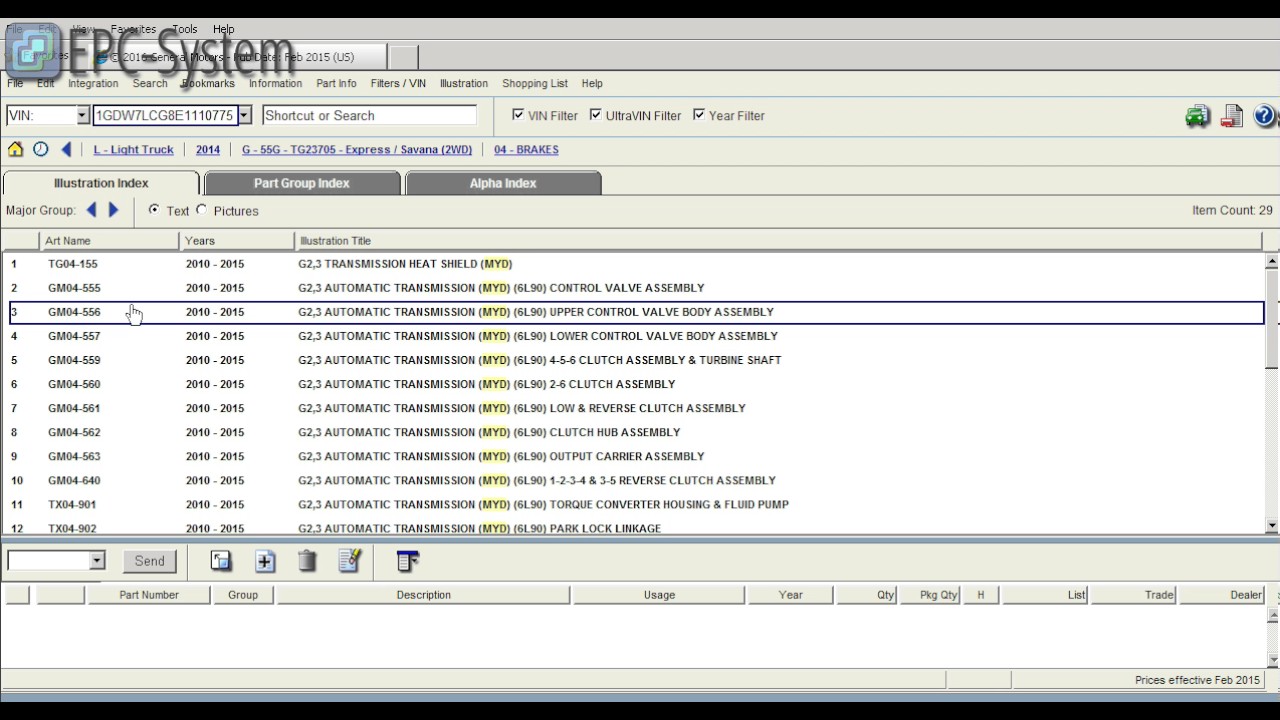Image resolution: width=1280 pixels, height=720 pixels.
Task: Select row GM04-559 4-5-6 Clutch Assembly
Action: click(x=636, y=360)
